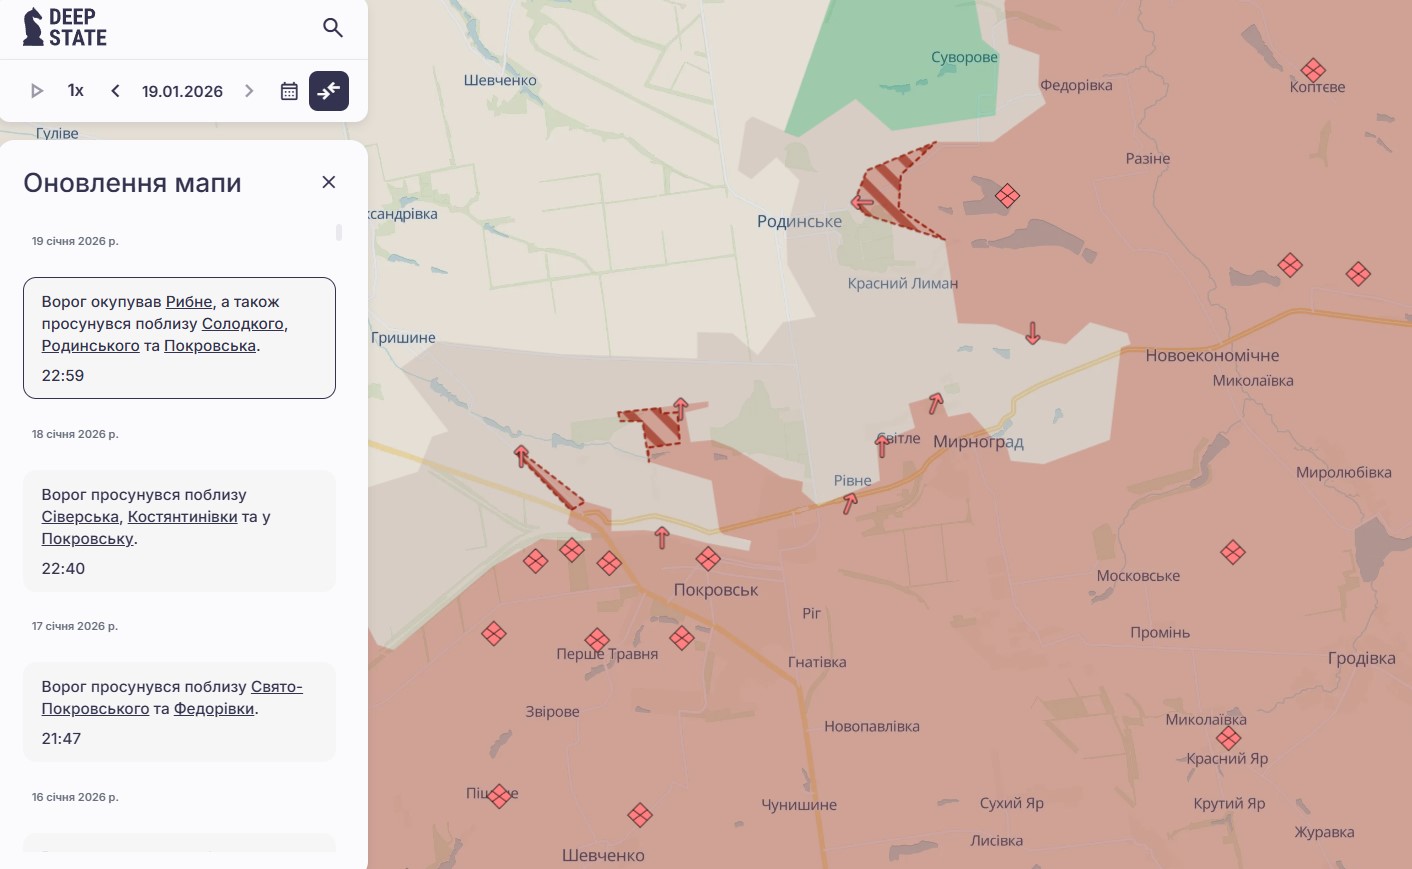Open the Костянтинівки link
Screen dimensions: 1412x869
tap(182, 517)
